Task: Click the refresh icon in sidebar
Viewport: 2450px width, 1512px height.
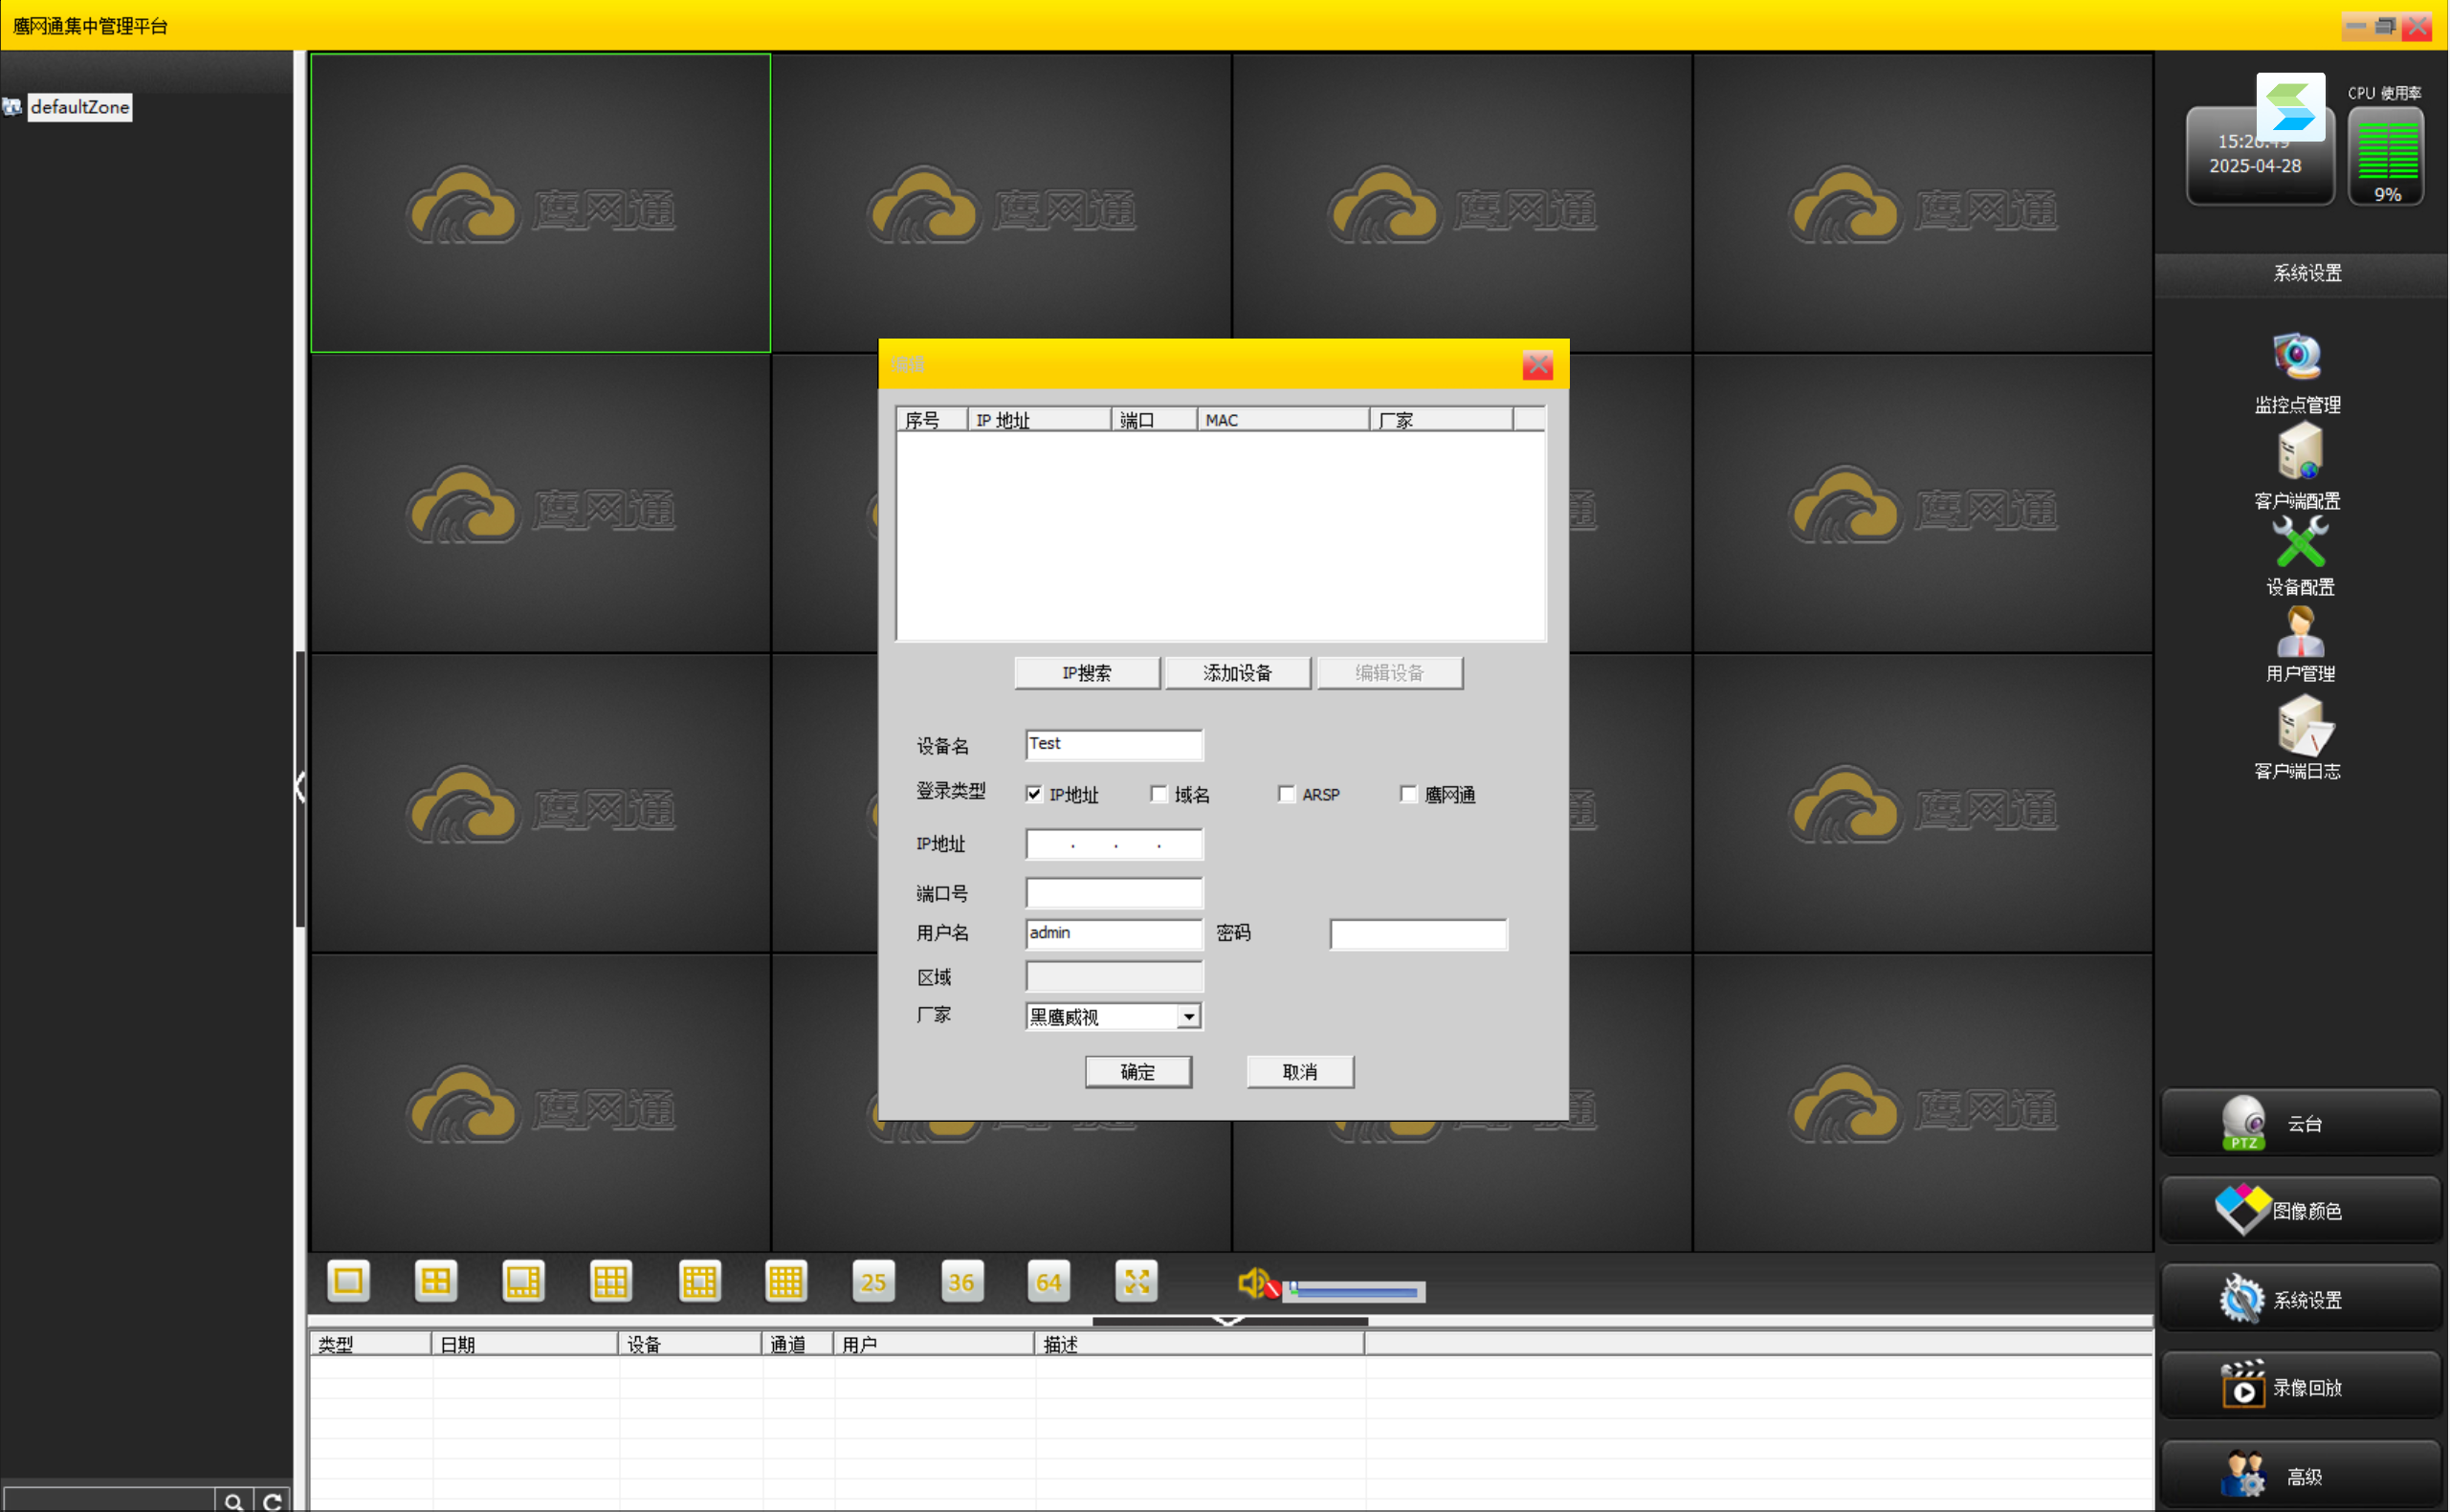Action: click(x=271, y=1501)
